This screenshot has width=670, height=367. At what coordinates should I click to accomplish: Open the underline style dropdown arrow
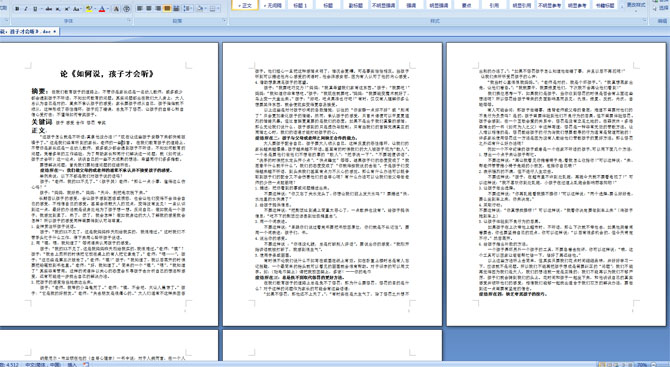click(41, 9)
